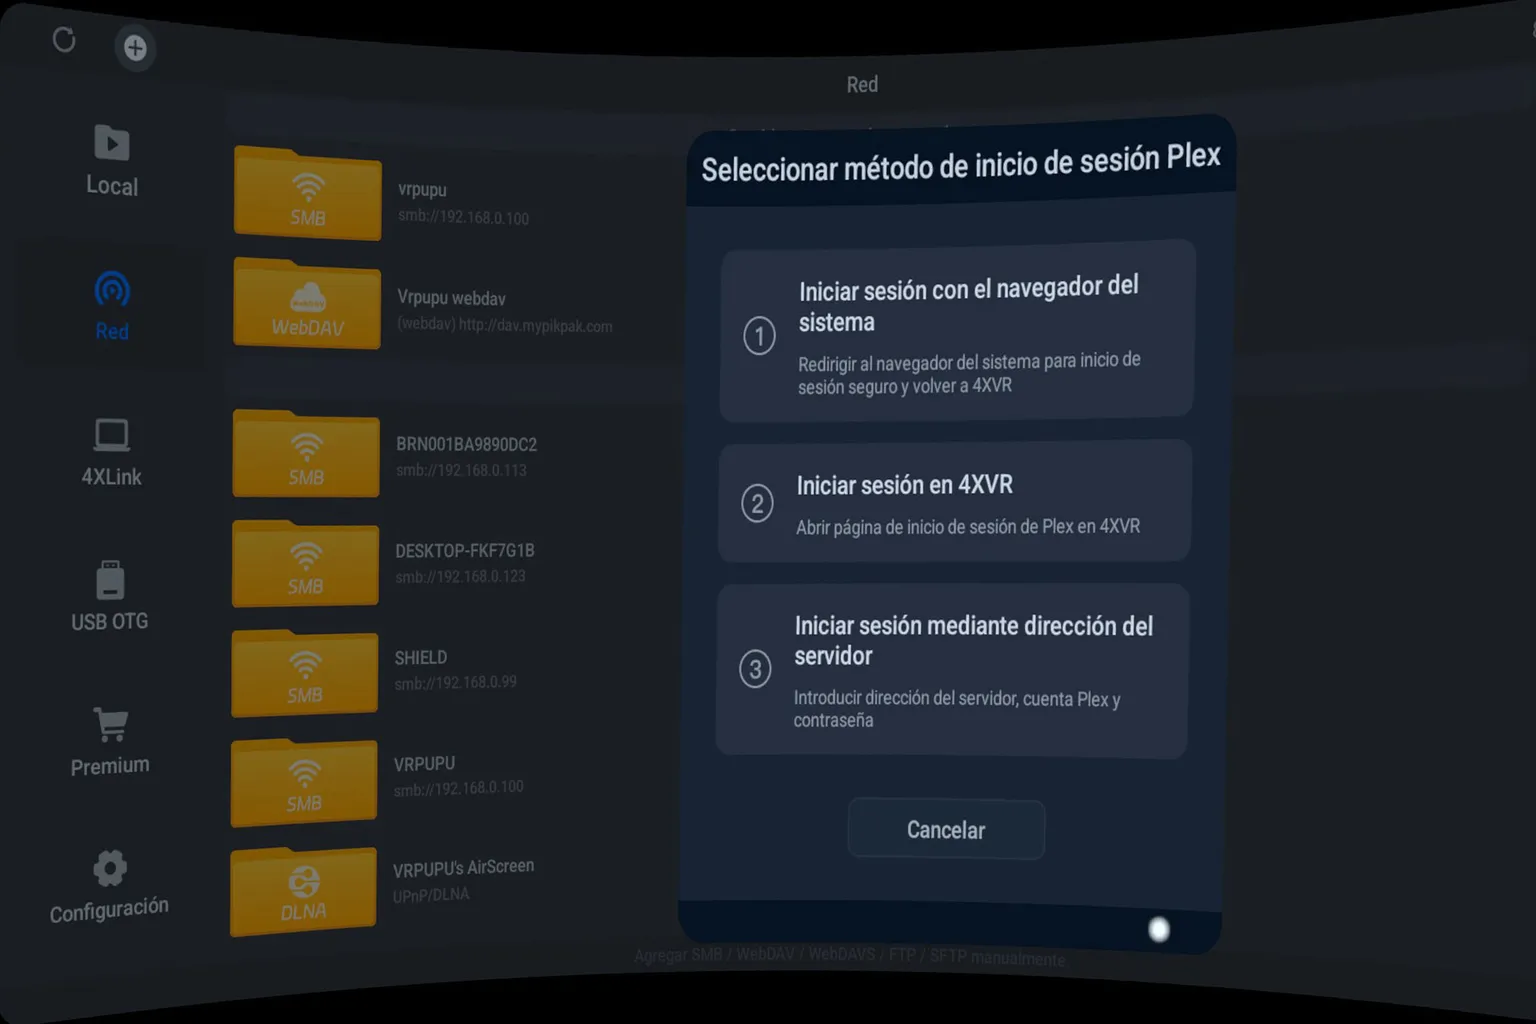
Task: Click the VRPUPU's AirScreen name
Action: coord(463,868)
